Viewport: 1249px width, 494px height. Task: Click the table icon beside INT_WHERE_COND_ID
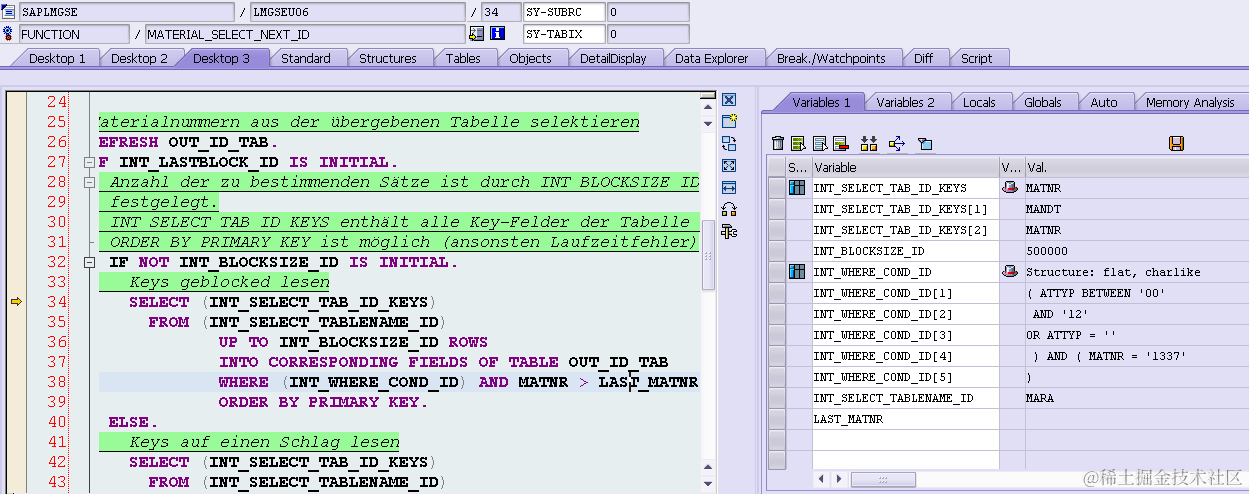[x=797, y=272]
